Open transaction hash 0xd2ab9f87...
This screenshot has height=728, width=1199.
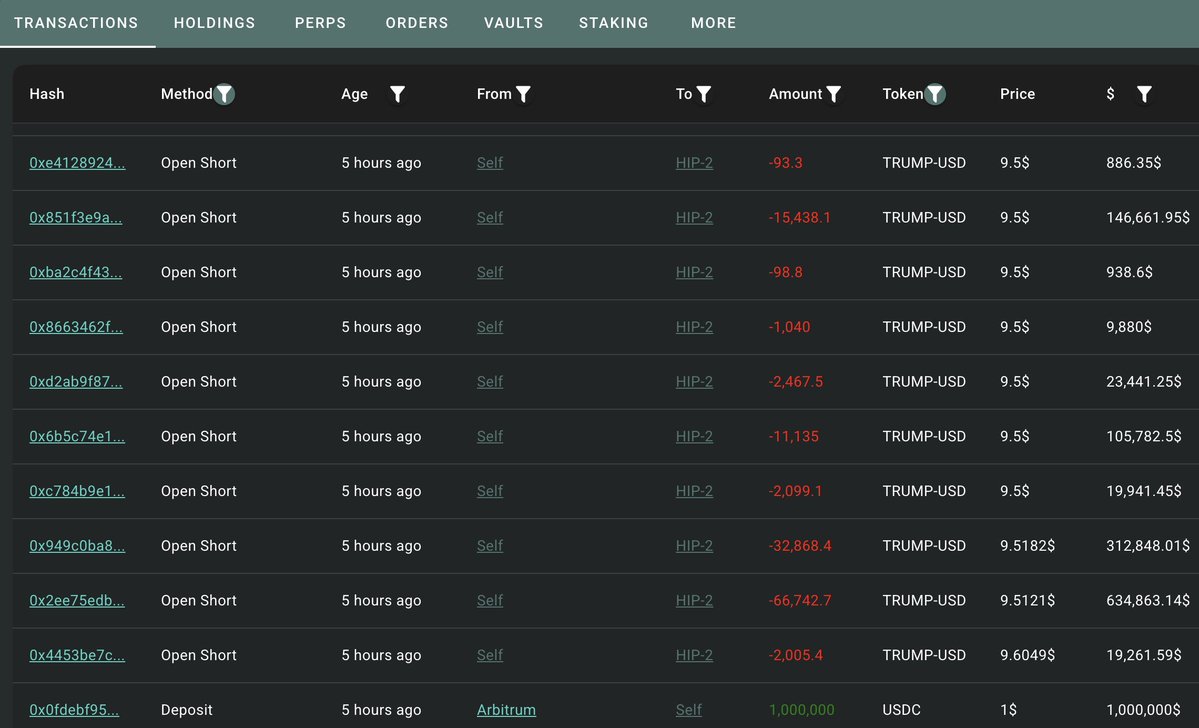click(76, 382)
